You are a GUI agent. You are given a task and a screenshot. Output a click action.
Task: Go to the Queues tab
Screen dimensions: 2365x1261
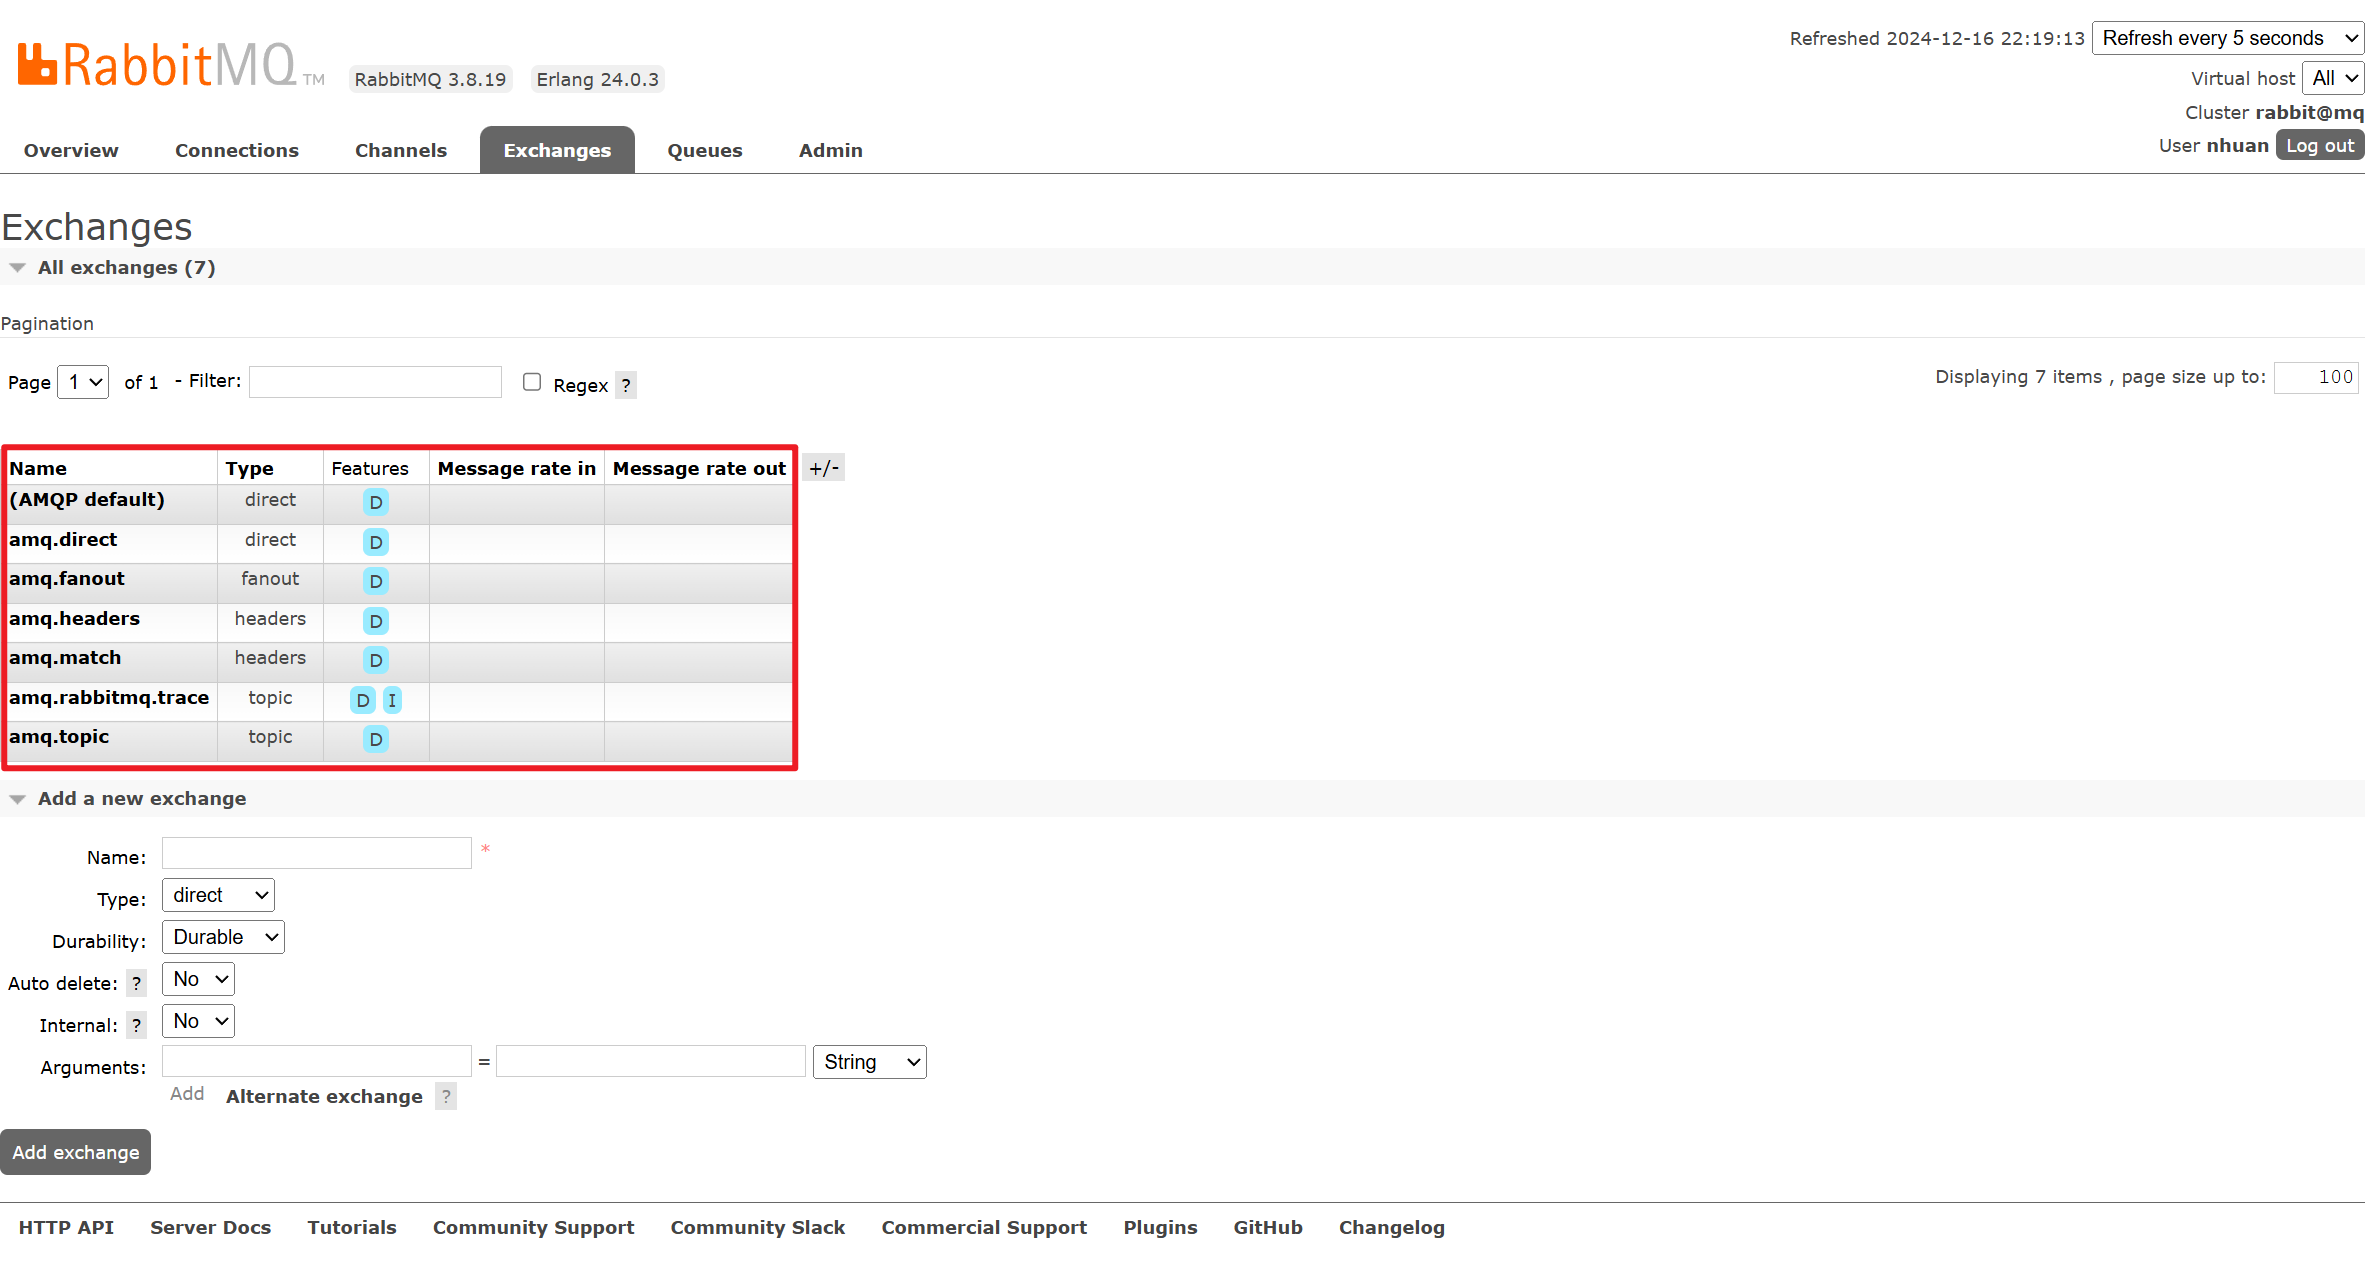[x=705, y=150]
